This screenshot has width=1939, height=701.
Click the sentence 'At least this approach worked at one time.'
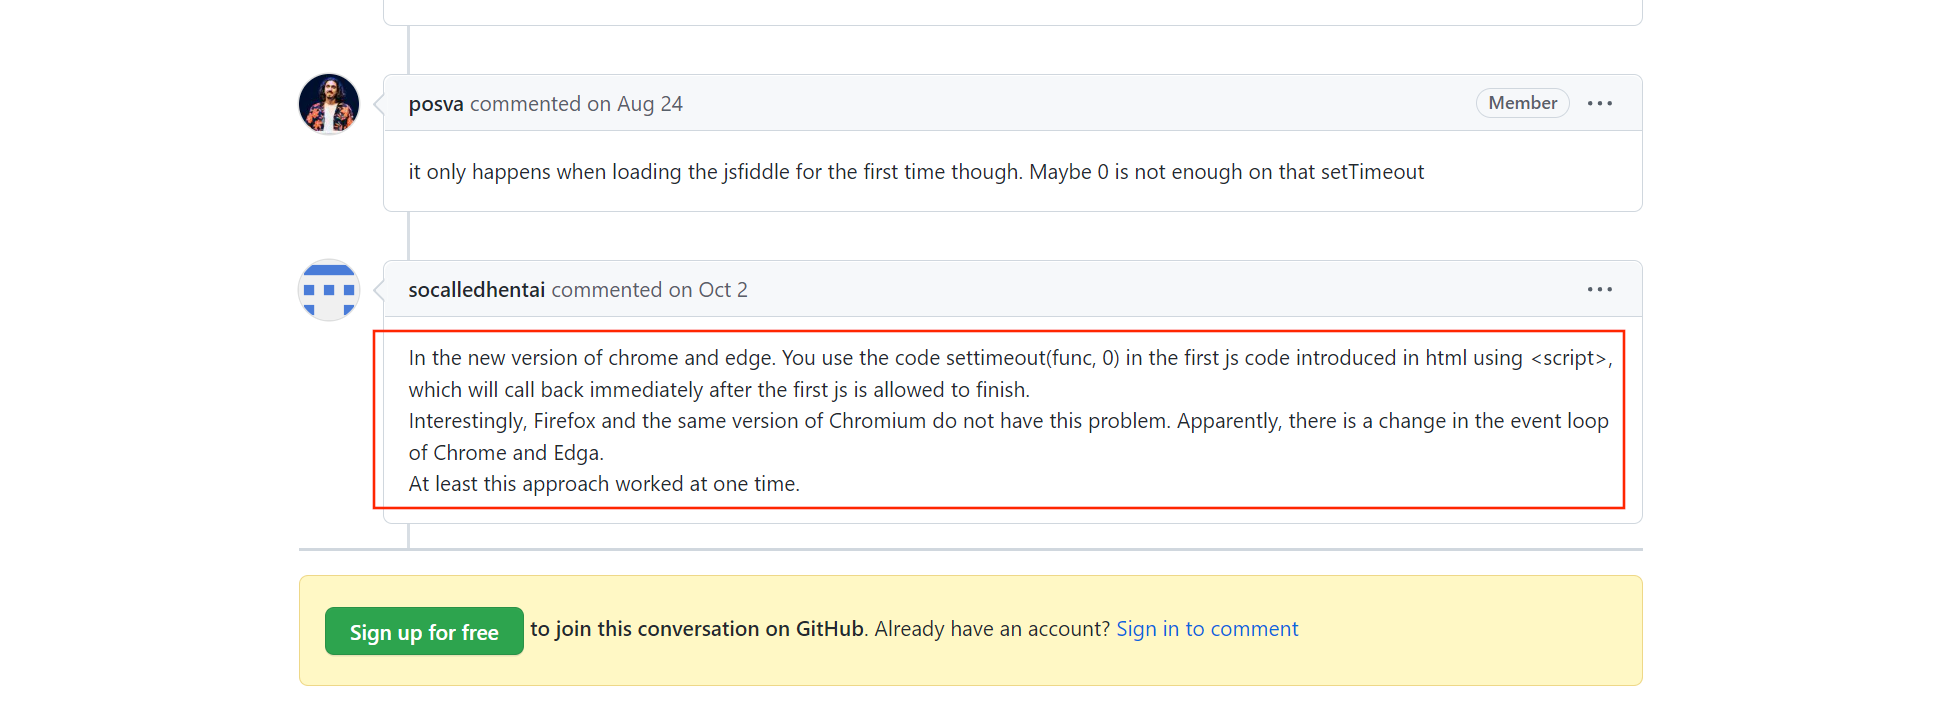(x=604, y=484)
